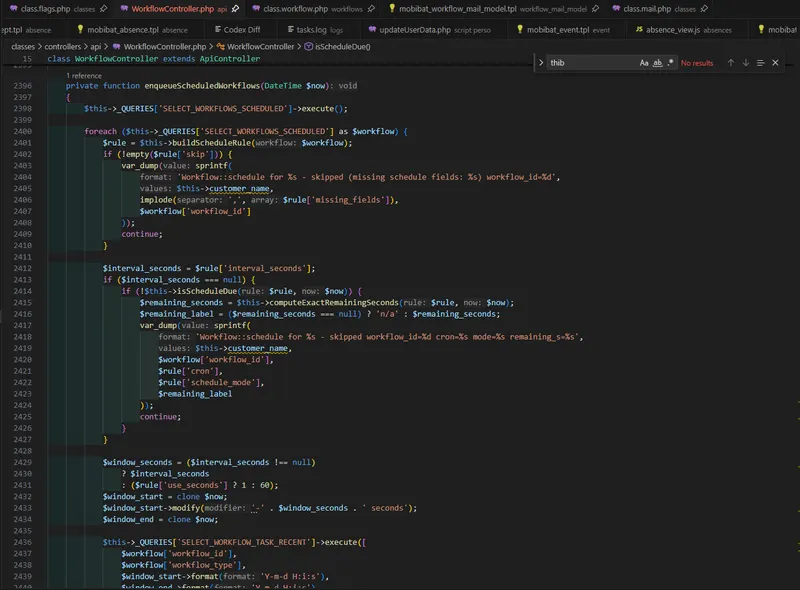Unpin the class.workflow.php tab
800x590 pixels.
[x=371, y=9]
